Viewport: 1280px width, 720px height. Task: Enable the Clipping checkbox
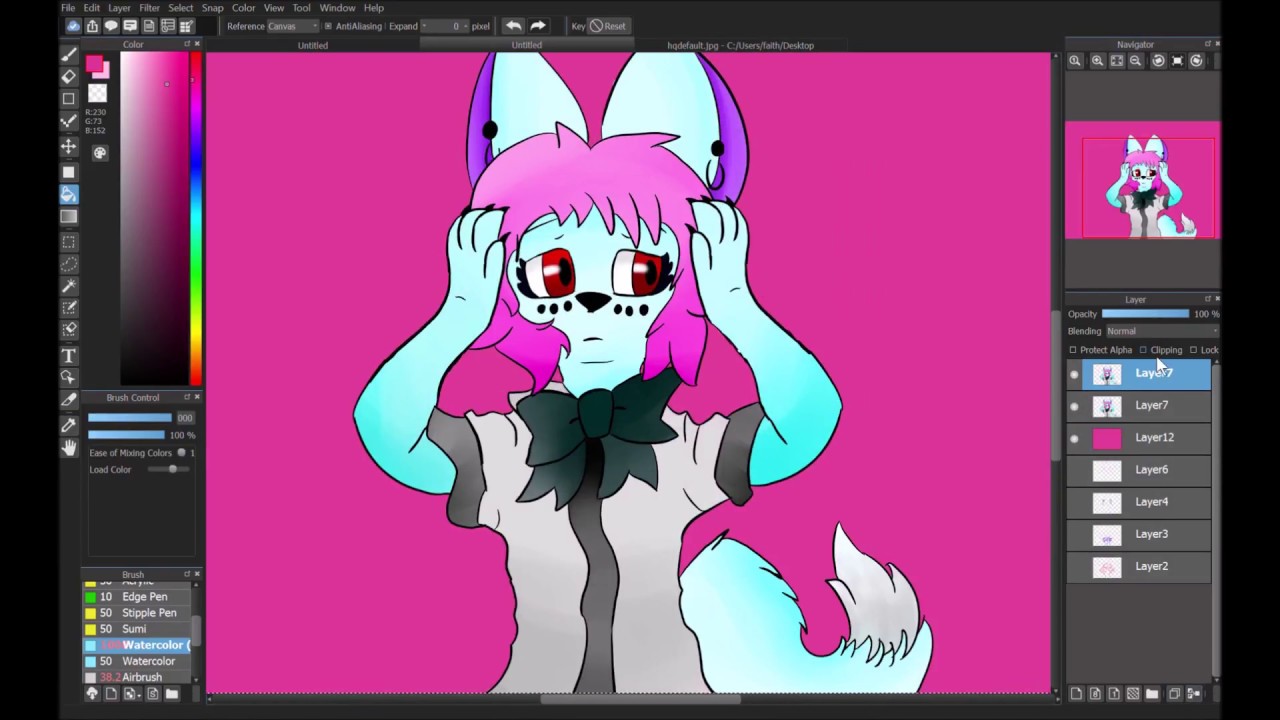tap(1143, 350)
